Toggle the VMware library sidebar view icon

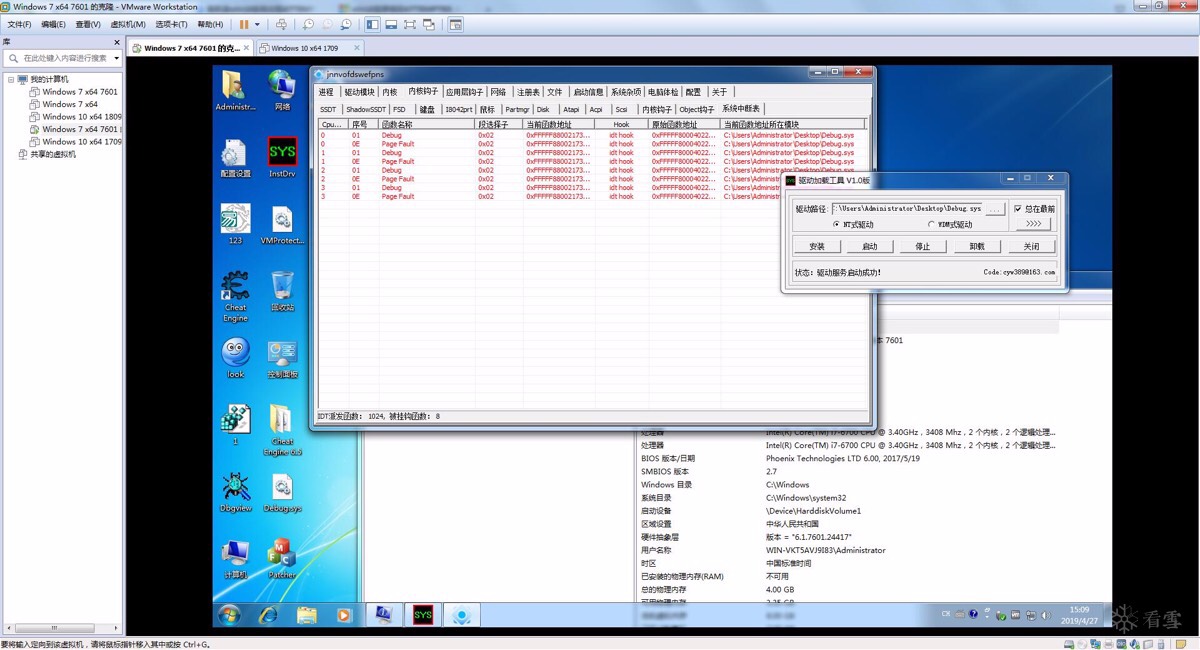372,24
